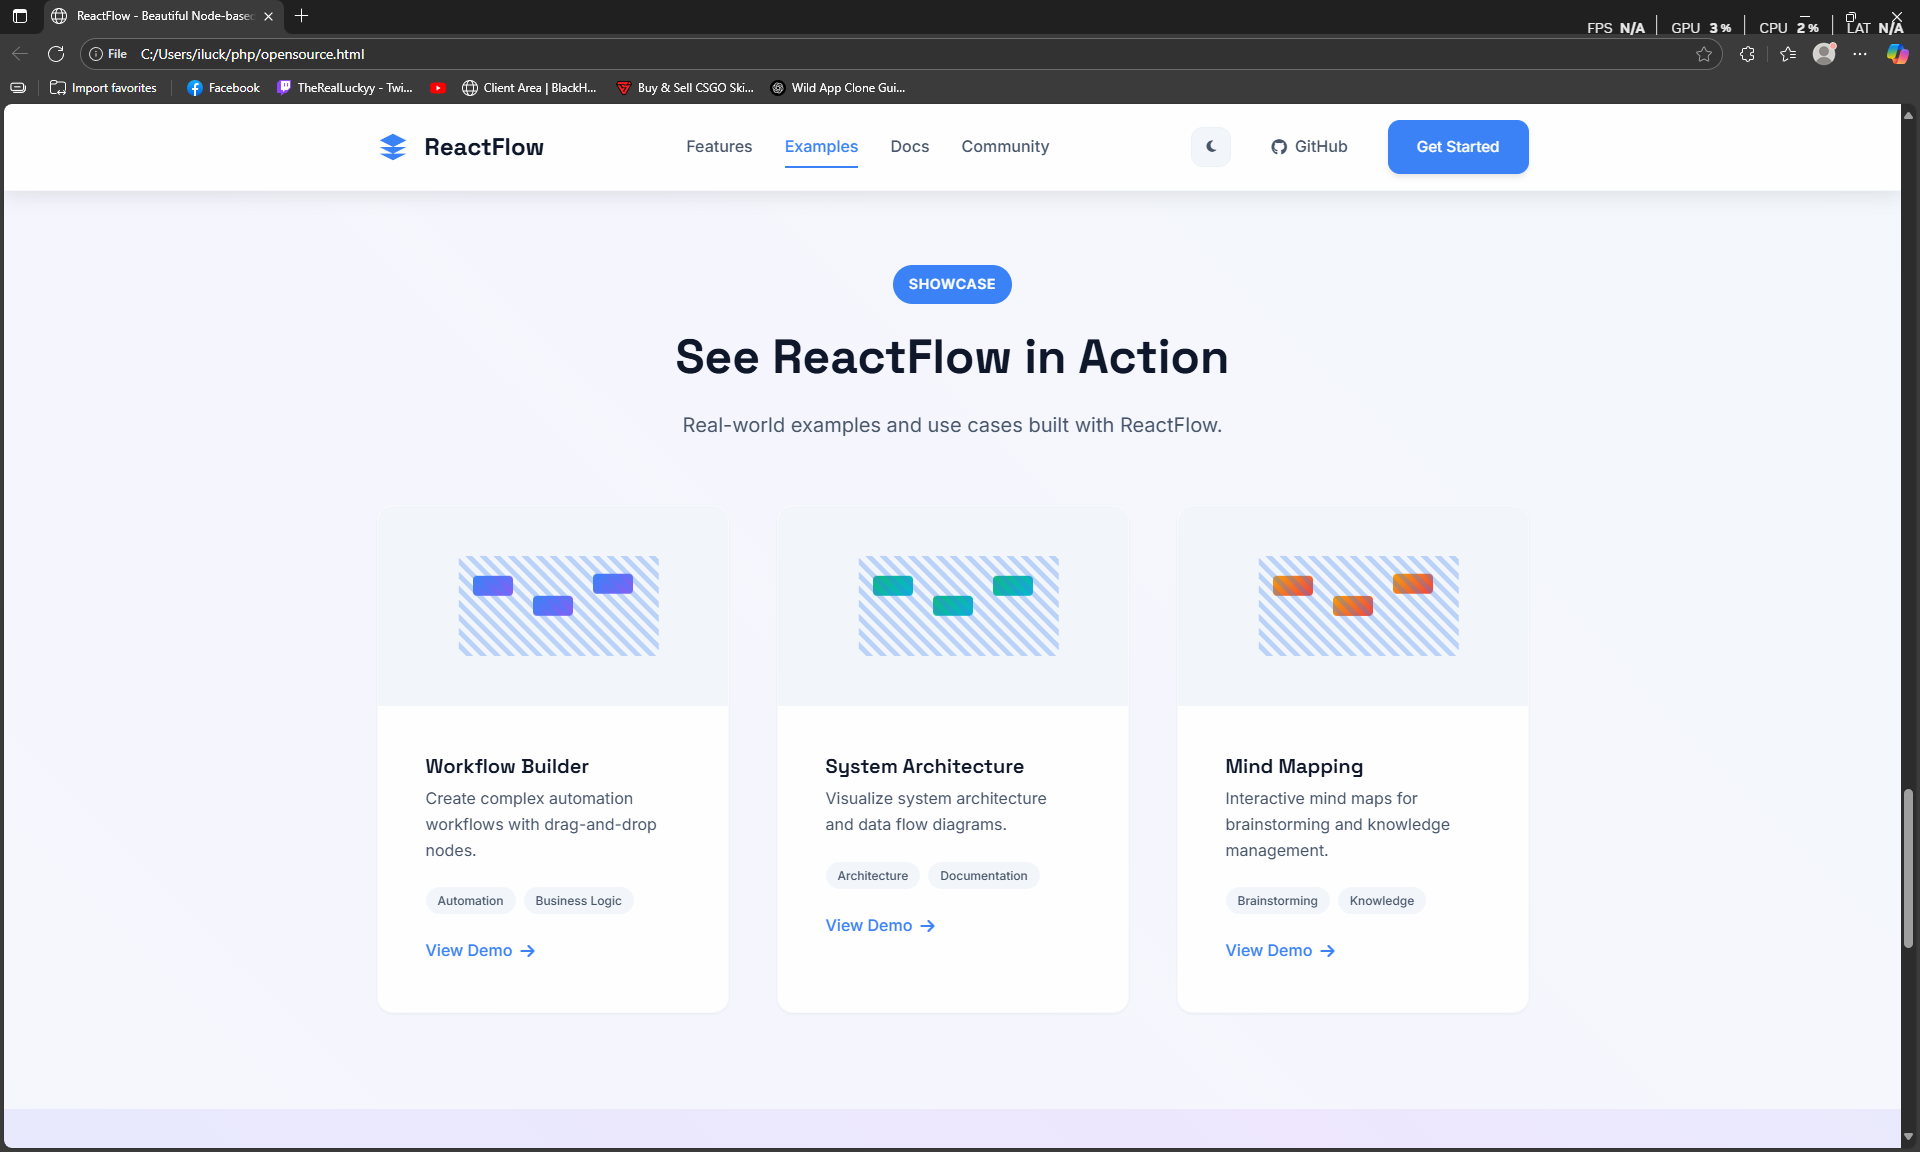Click the page vertical scrollbar thumb

(x=1908, y=868)
